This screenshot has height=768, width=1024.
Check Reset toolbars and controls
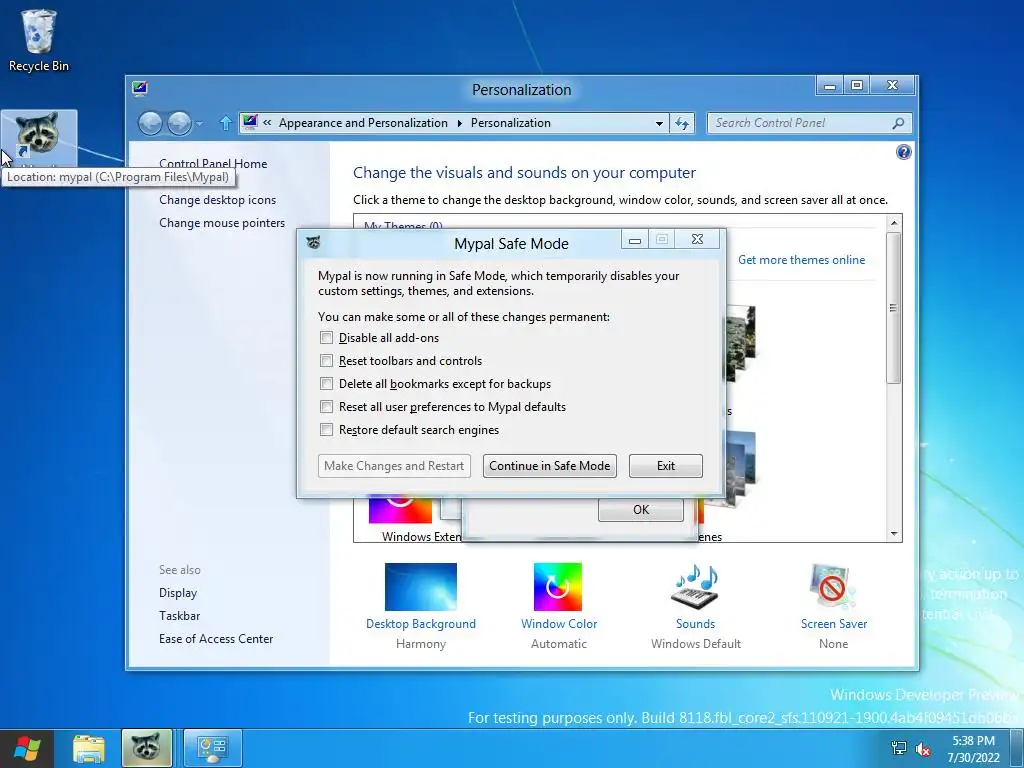pyautogui.click(x=326, y=360)
